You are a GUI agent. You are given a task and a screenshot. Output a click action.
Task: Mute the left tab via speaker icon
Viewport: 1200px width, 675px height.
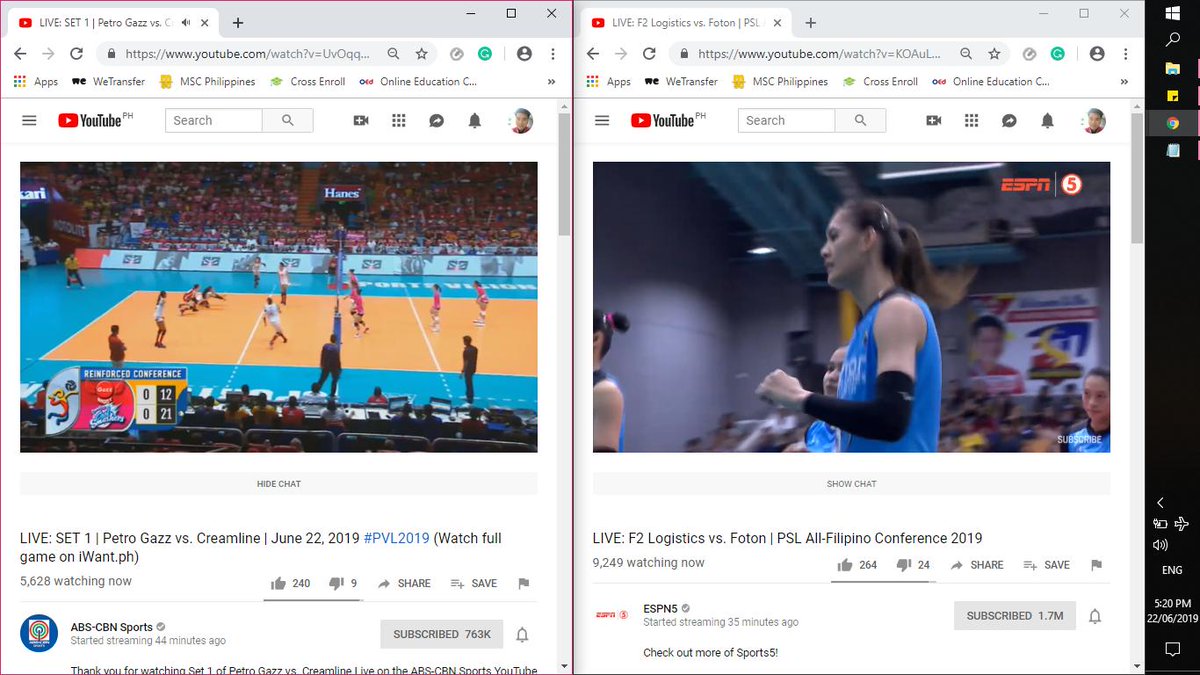(186, 22)
